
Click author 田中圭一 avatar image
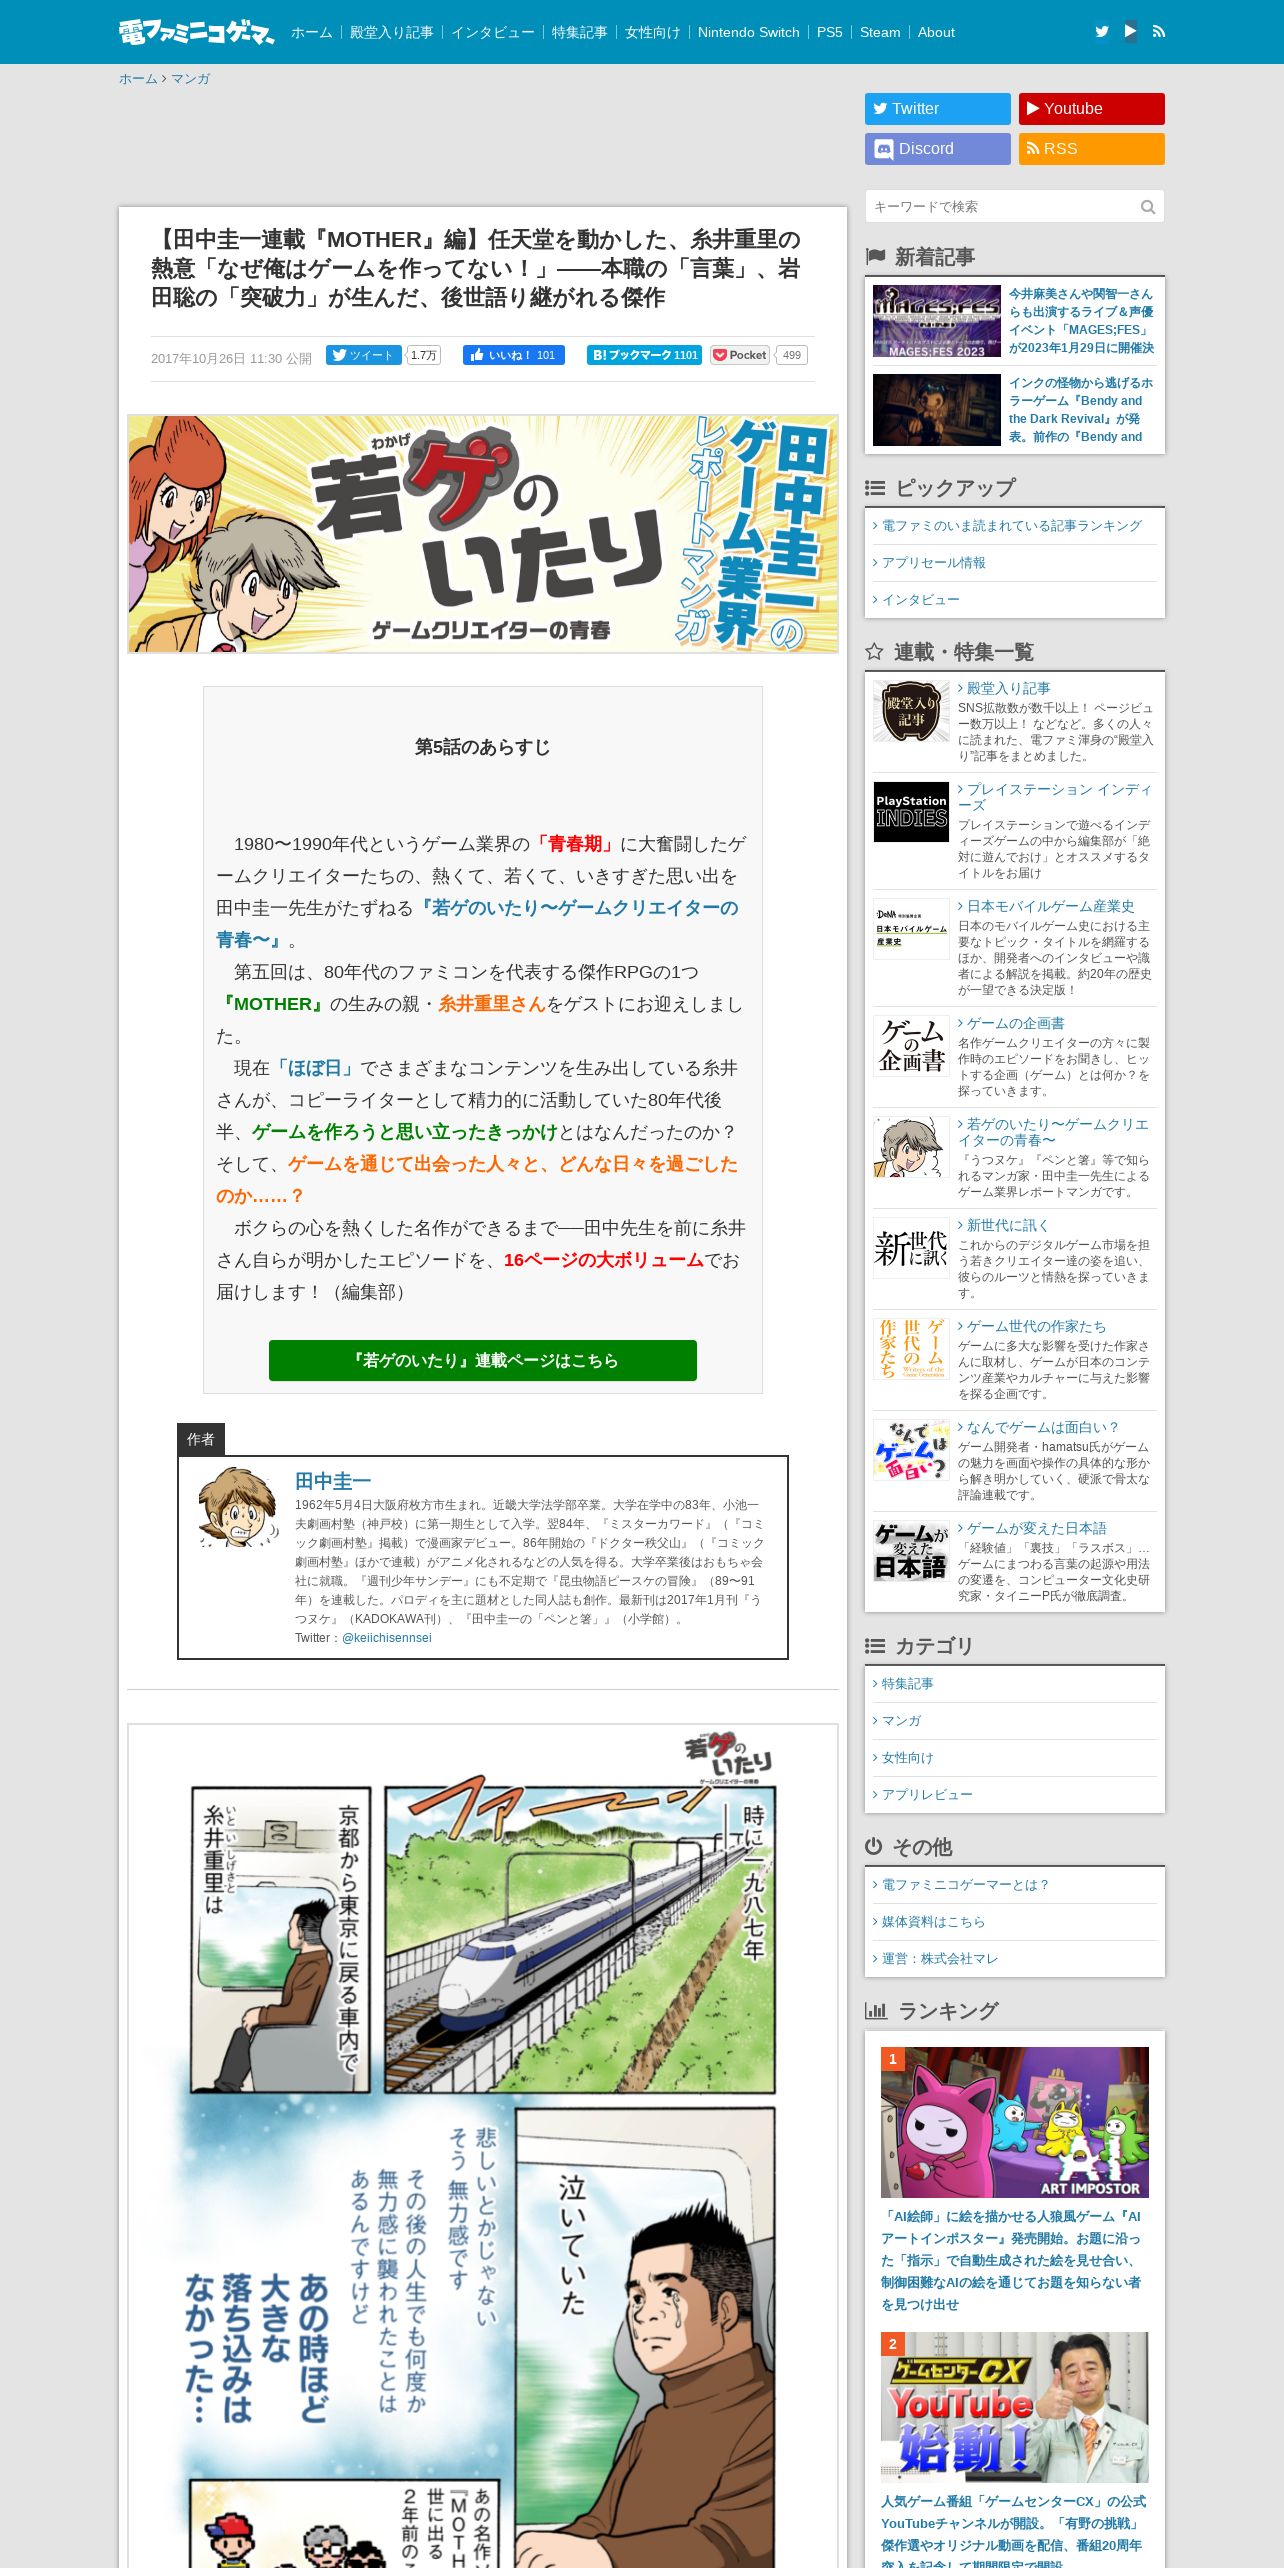[238, 1508]
